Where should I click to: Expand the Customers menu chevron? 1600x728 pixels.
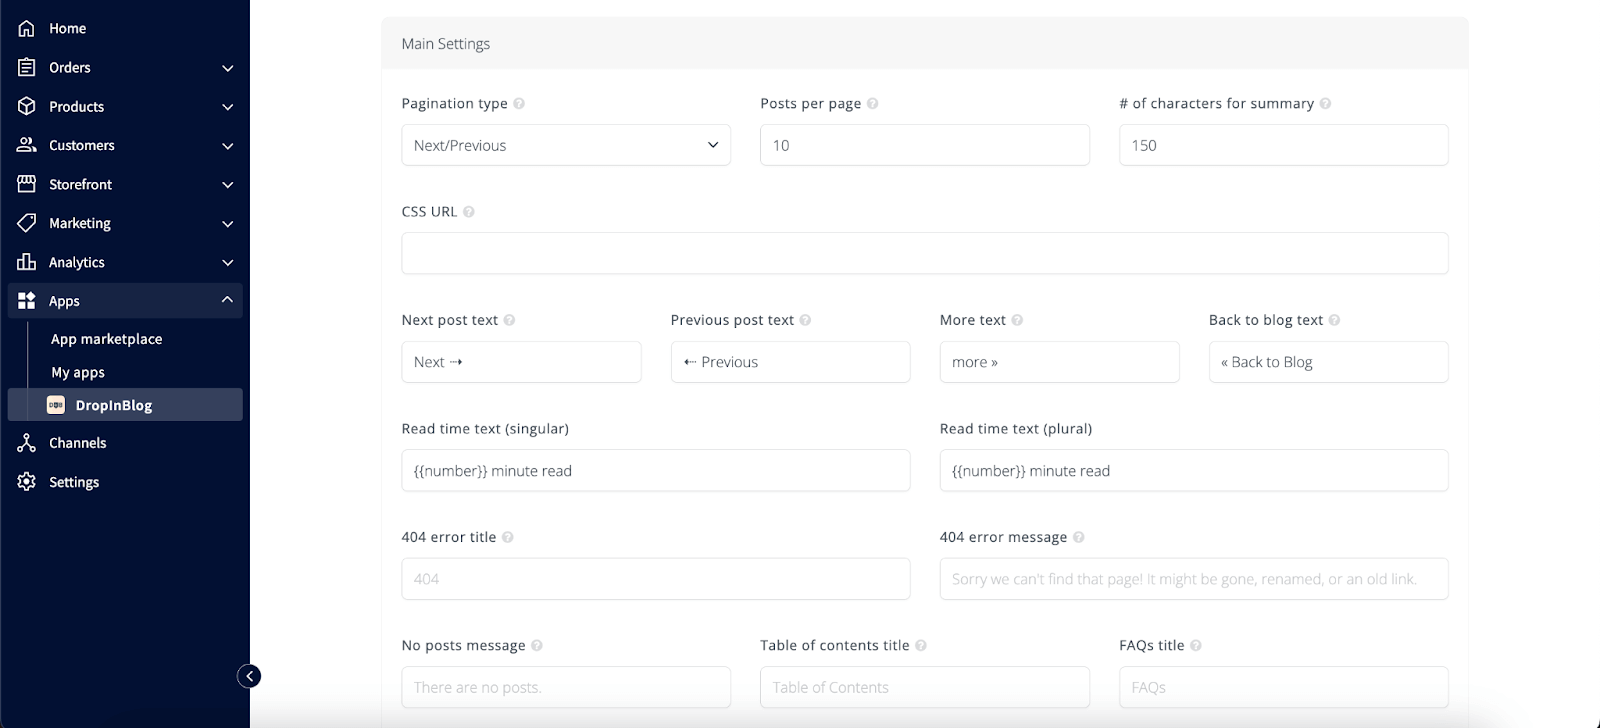point(228,146)
